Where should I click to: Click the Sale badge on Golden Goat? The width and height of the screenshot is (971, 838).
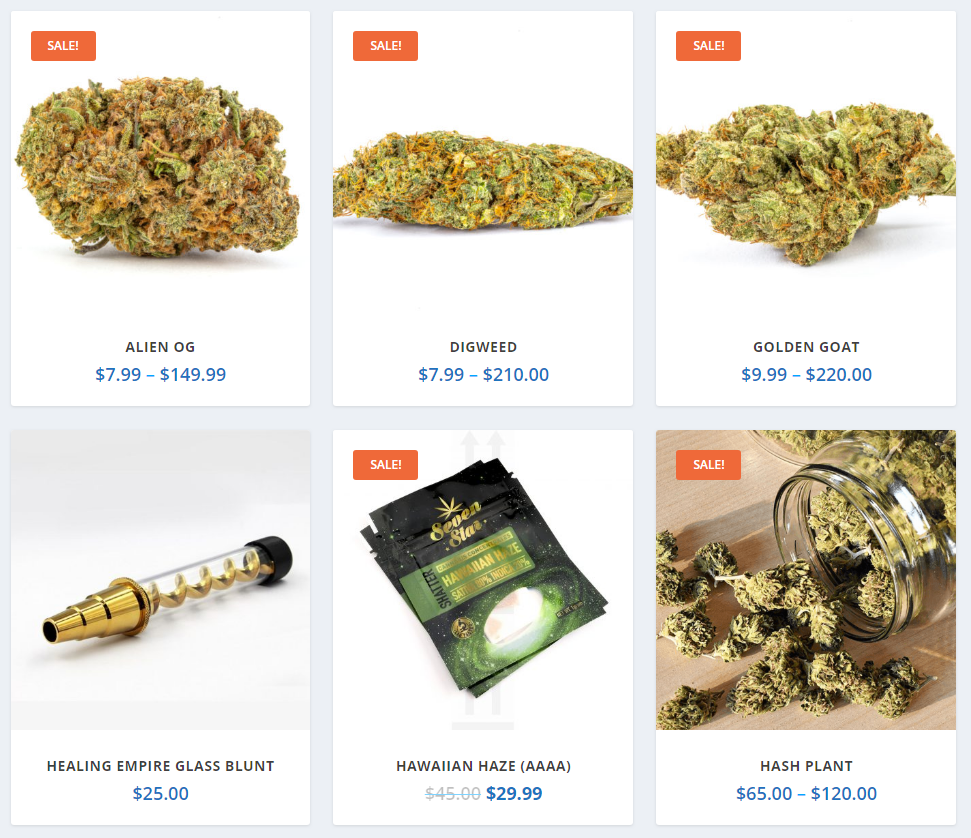tap(708, 46)
